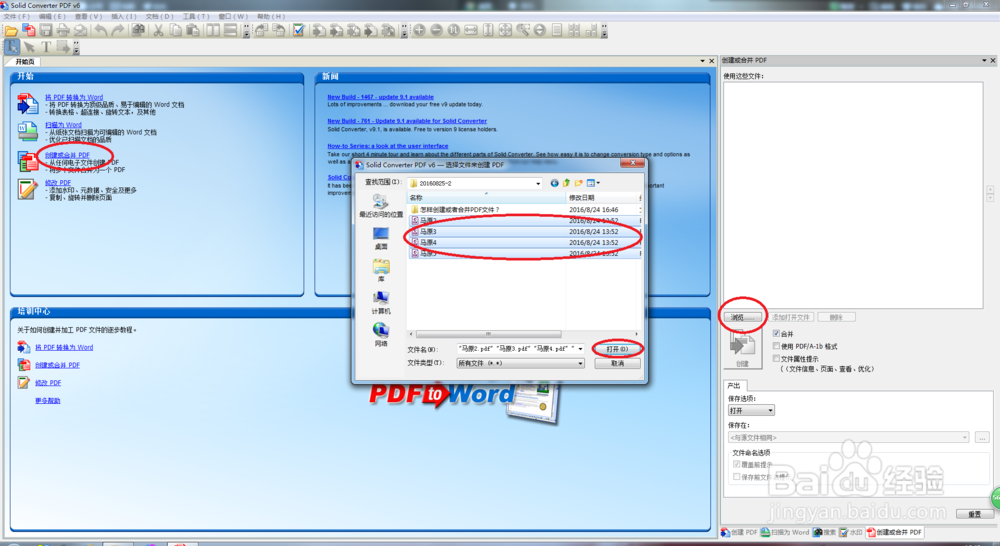Open the How-to Series news link
The image size is (1000, 546).
[x=388, y=146]
